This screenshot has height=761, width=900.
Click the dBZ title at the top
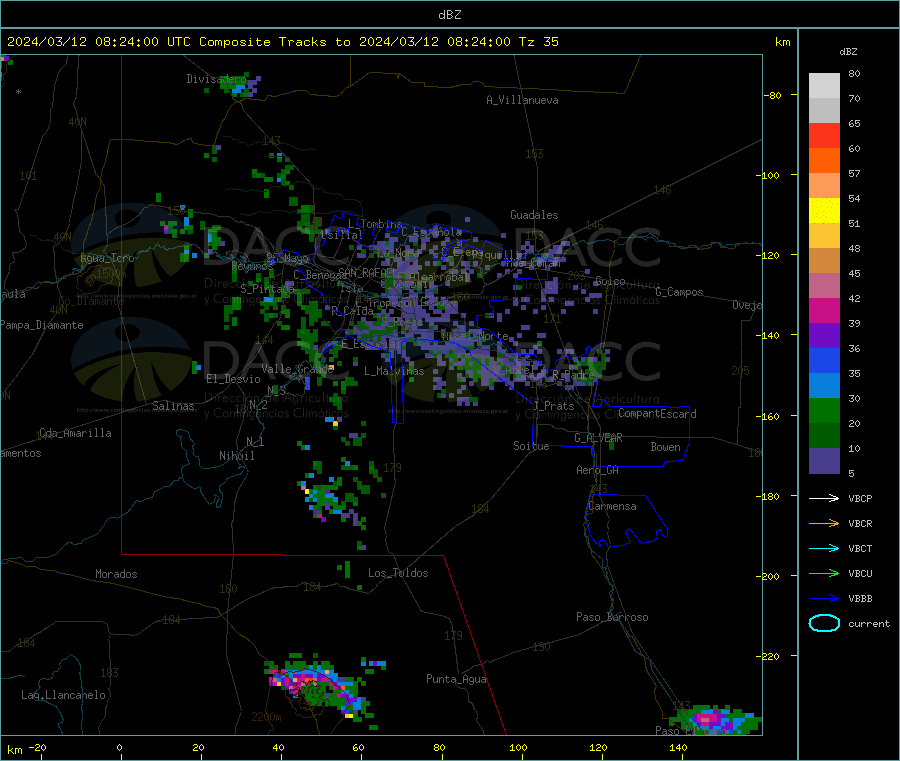click(449, 14)
